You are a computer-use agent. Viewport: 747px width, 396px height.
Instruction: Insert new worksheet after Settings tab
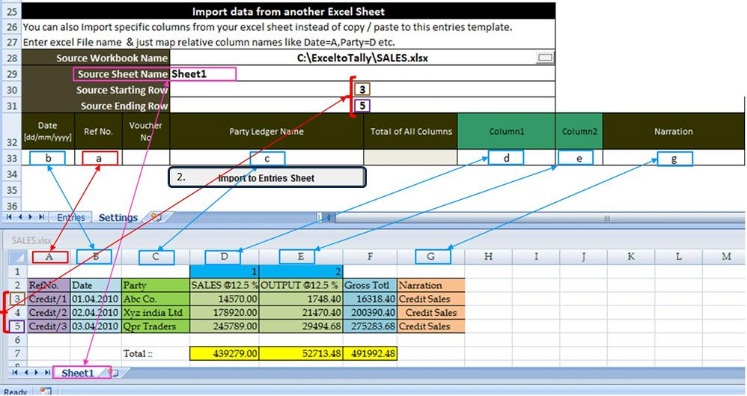point(156,217)
